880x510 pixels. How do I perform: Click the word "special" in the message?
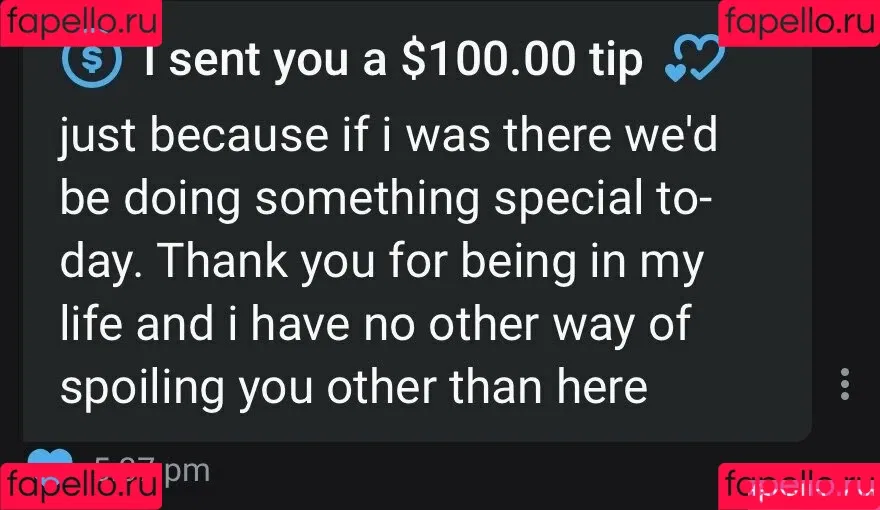[569, 200]
